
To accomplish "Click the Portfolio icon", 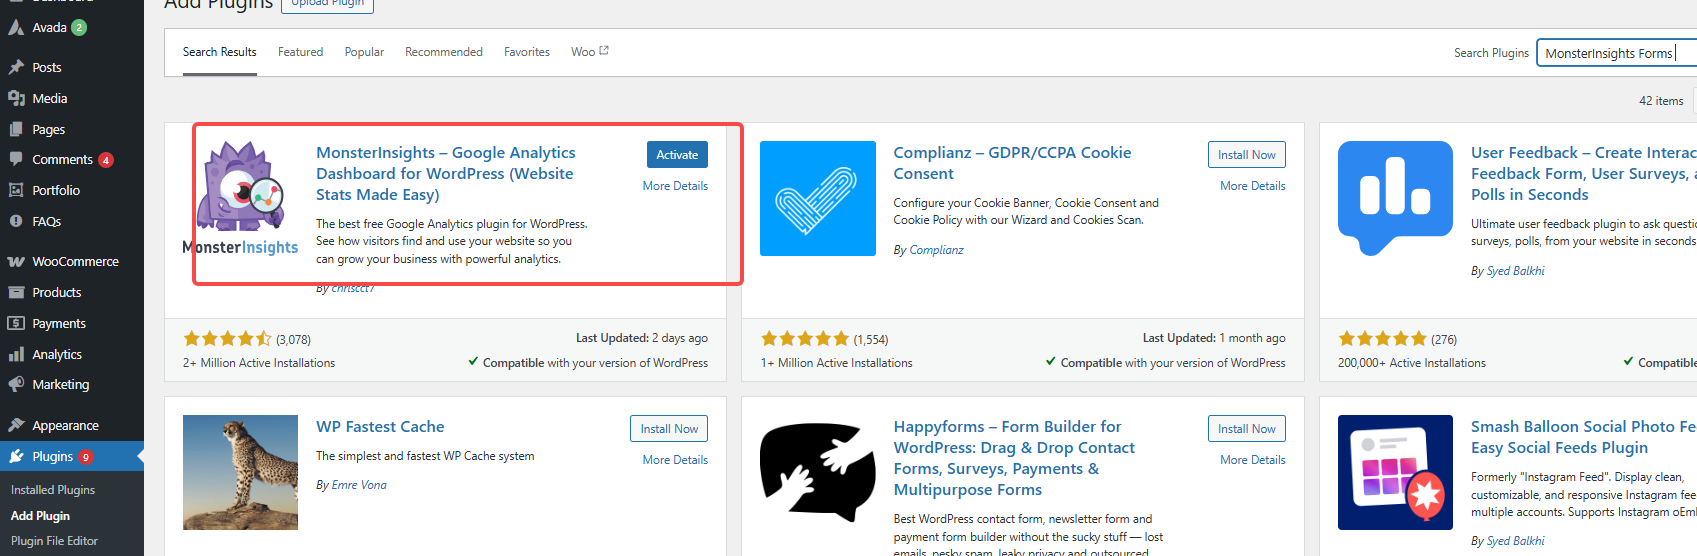I will point(16,190).
